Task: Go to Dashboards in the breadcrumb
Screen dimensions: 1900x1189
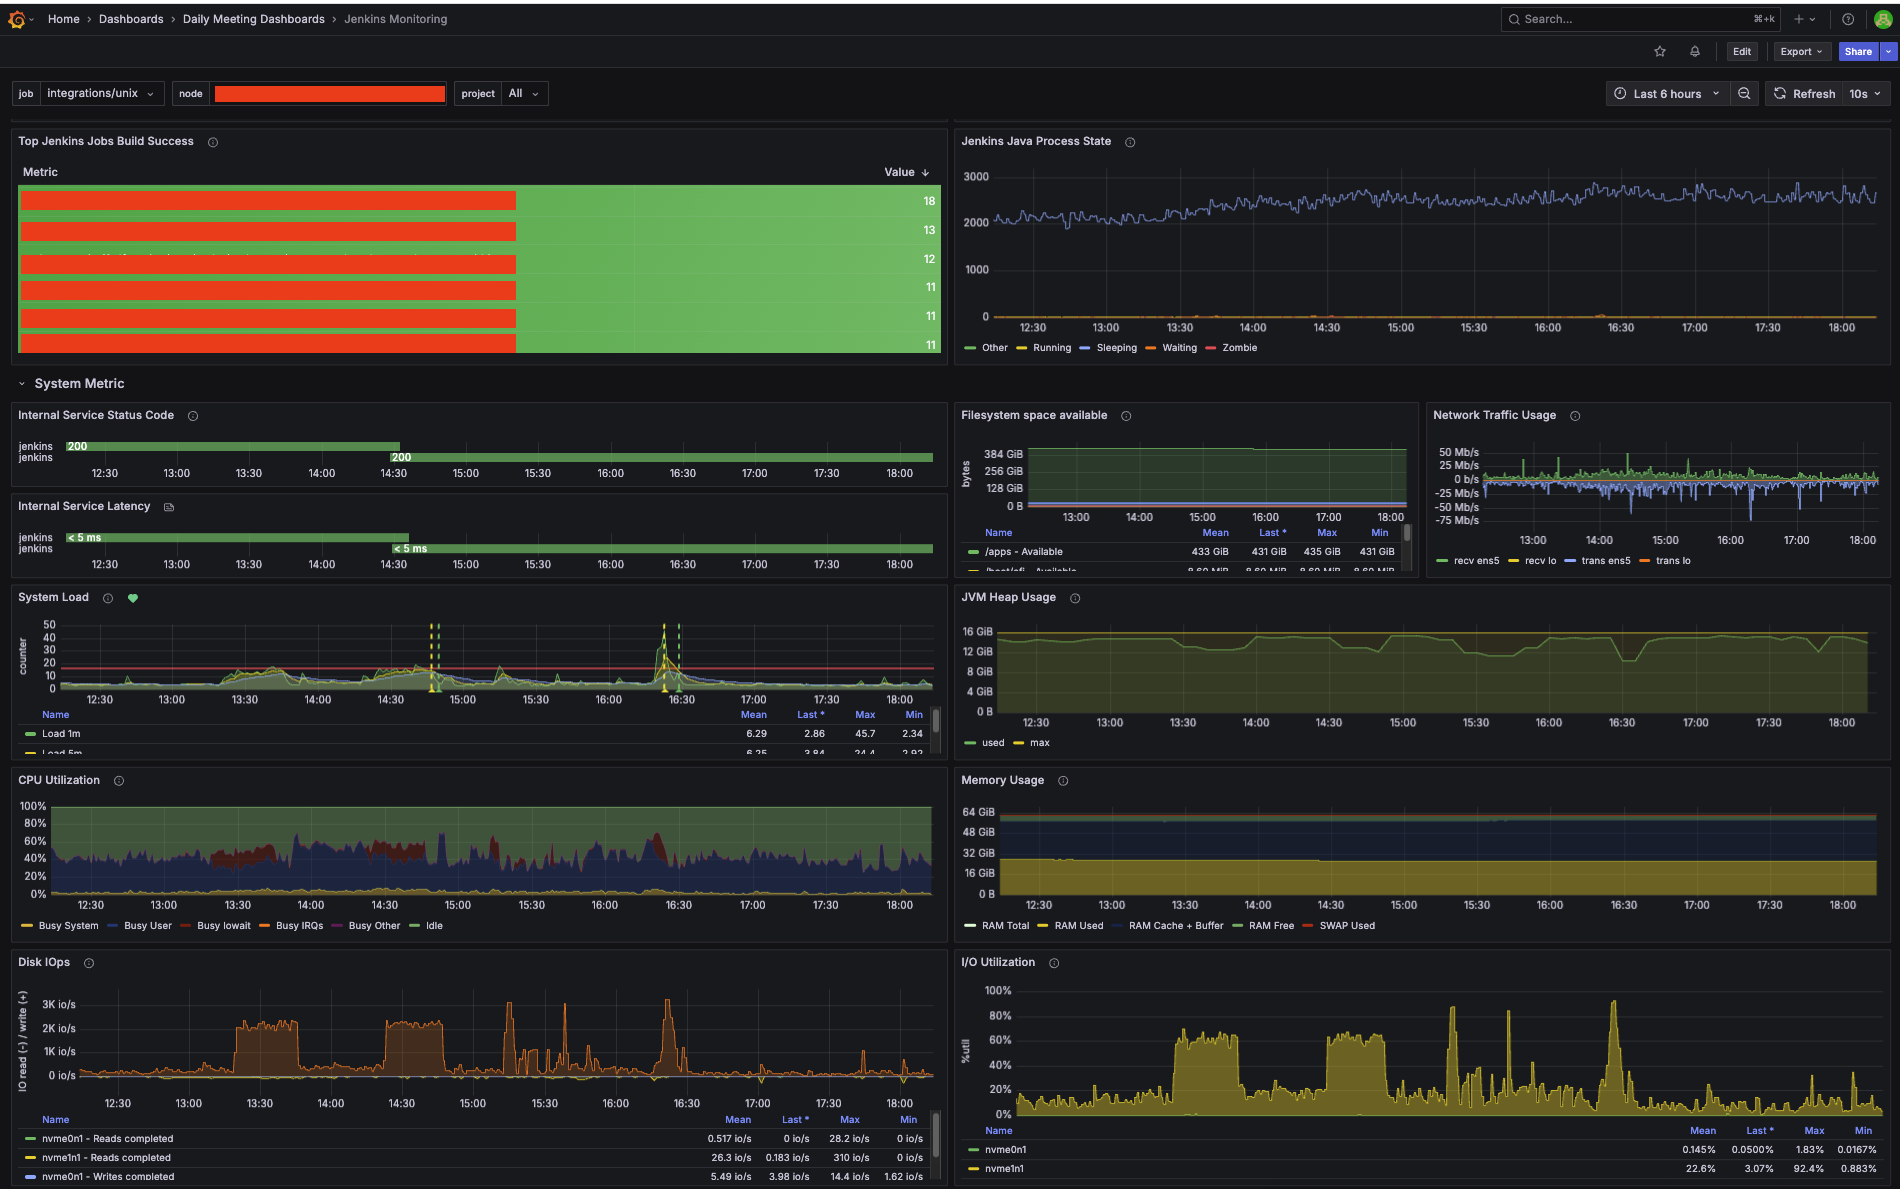Action: pos(131,19)
